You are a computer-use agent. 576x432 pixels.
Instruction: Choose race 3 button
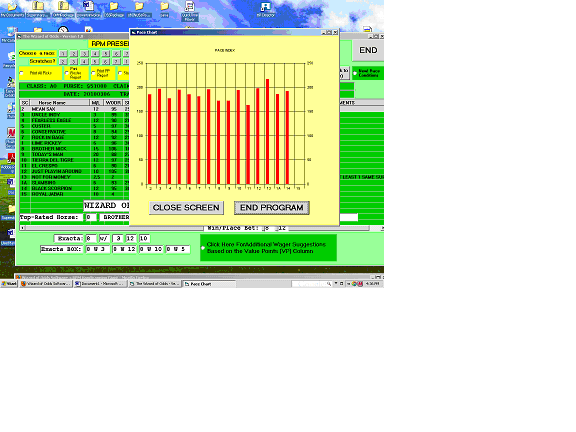84,54
